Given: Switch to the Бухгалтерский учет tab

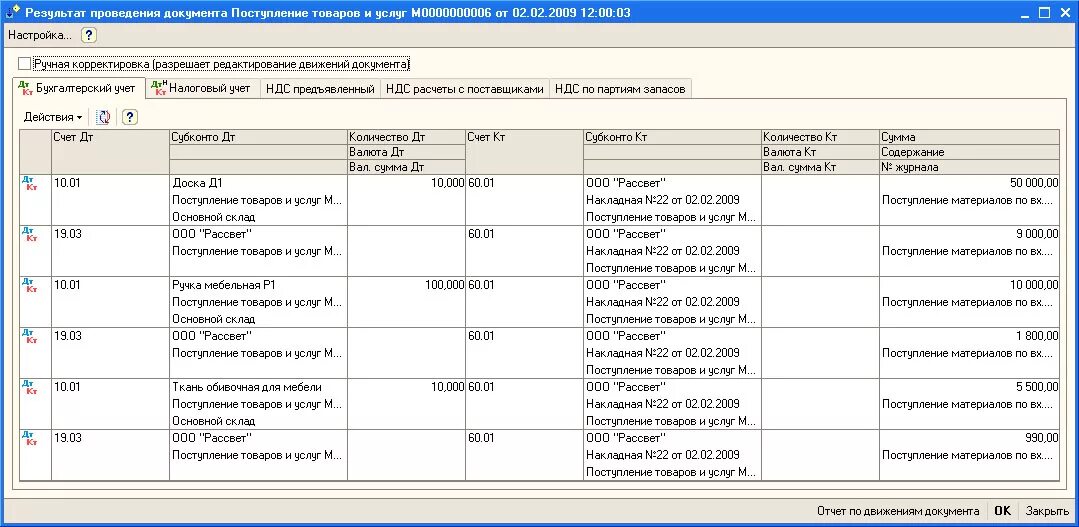Looking at the screenshot, I should tap(79, 88).
